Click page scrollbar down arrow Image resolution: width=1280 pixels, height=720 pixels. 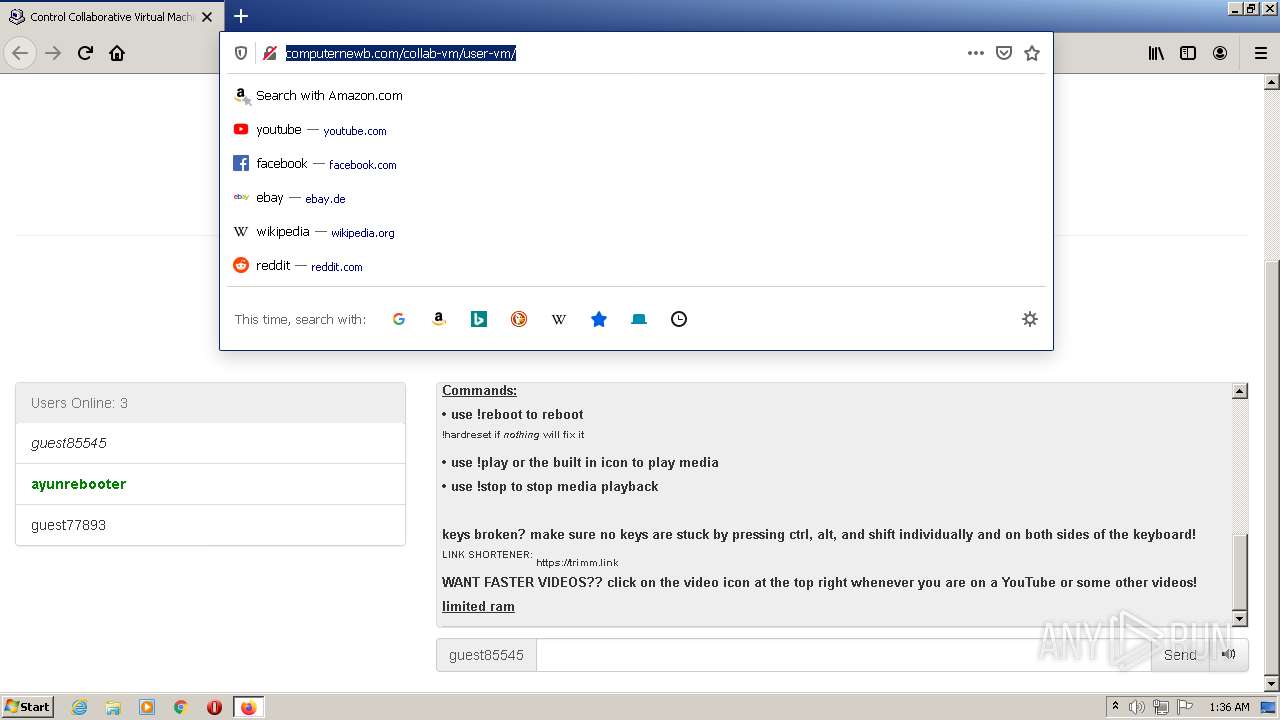click(x=1272, y=684)
